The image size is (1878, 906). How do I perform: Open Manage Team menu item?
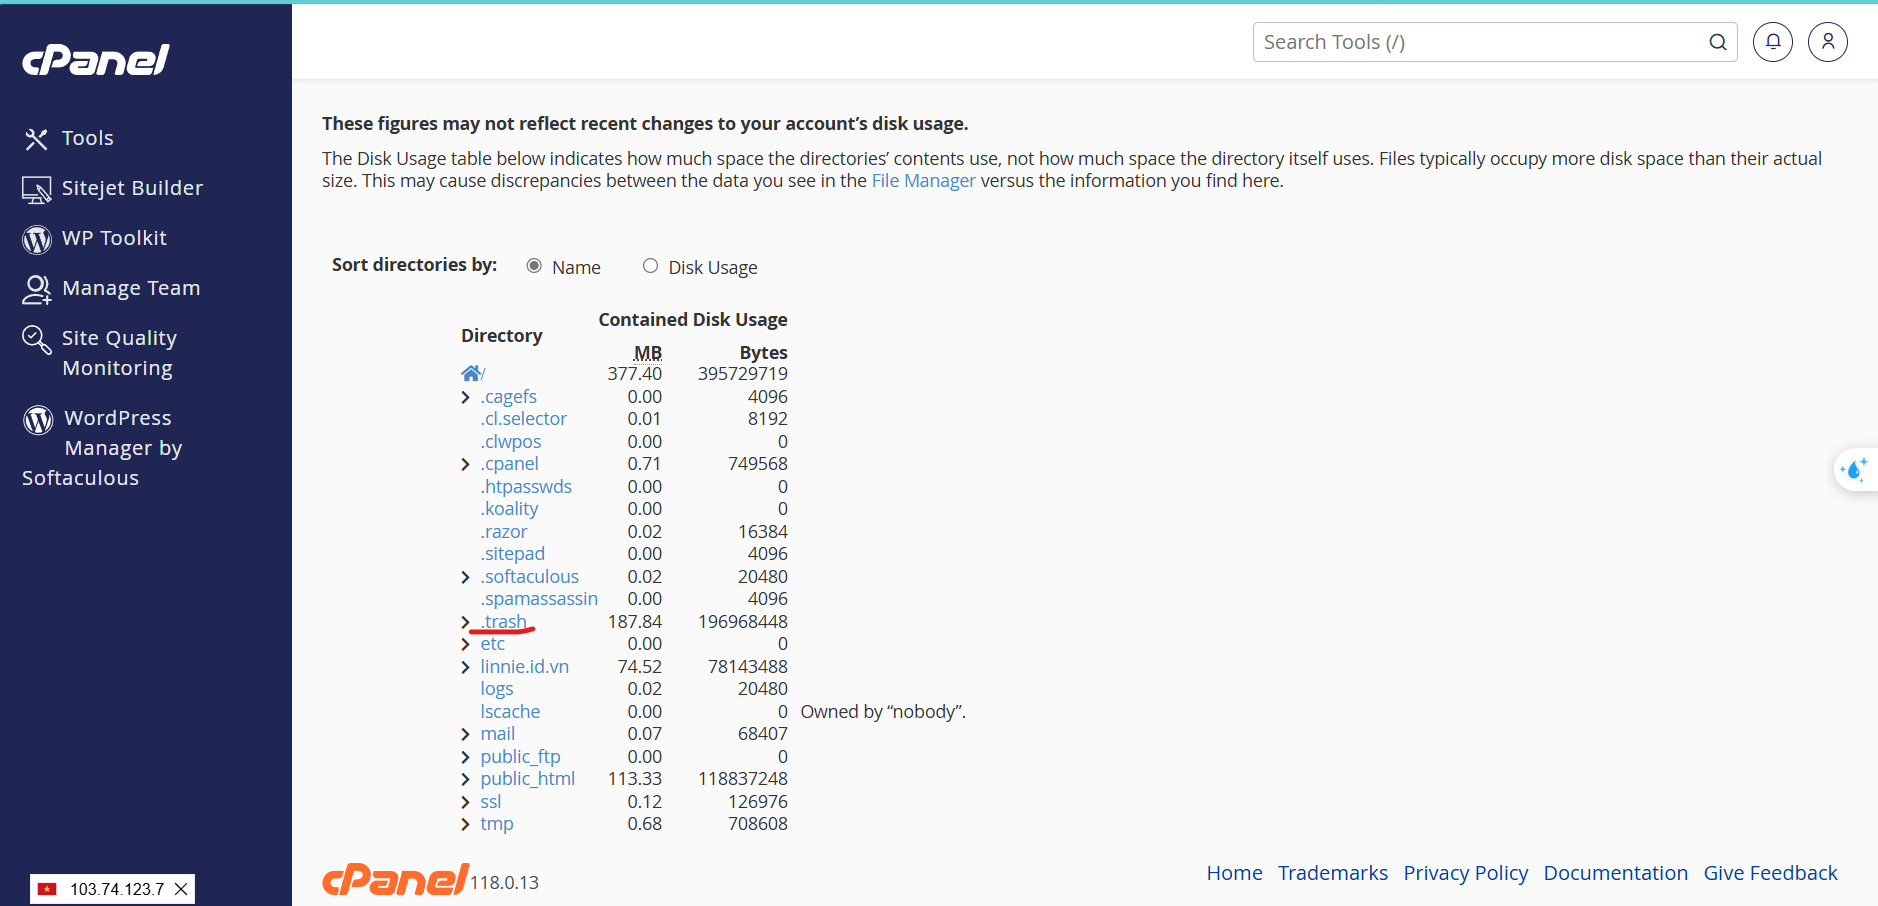click(x=131, y=288)
